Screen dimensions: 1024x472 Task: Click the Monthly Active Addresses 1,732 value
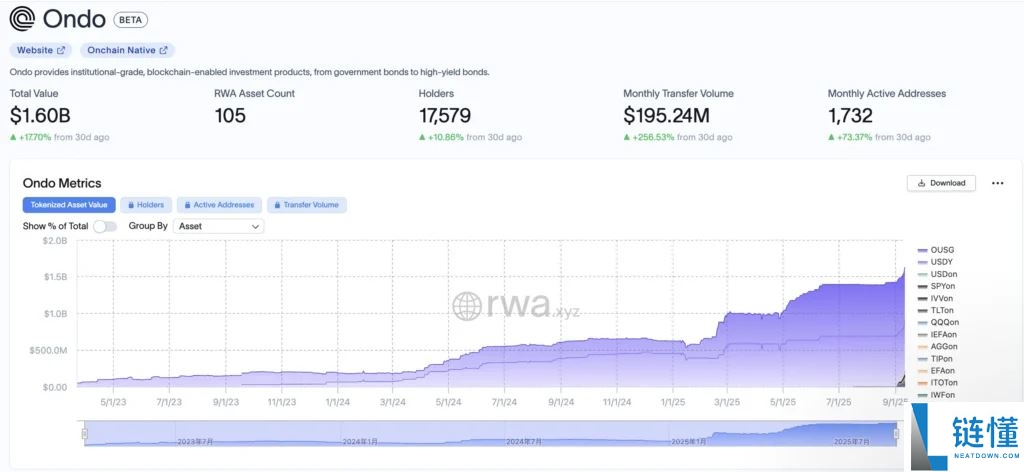[x=850, y=116]
